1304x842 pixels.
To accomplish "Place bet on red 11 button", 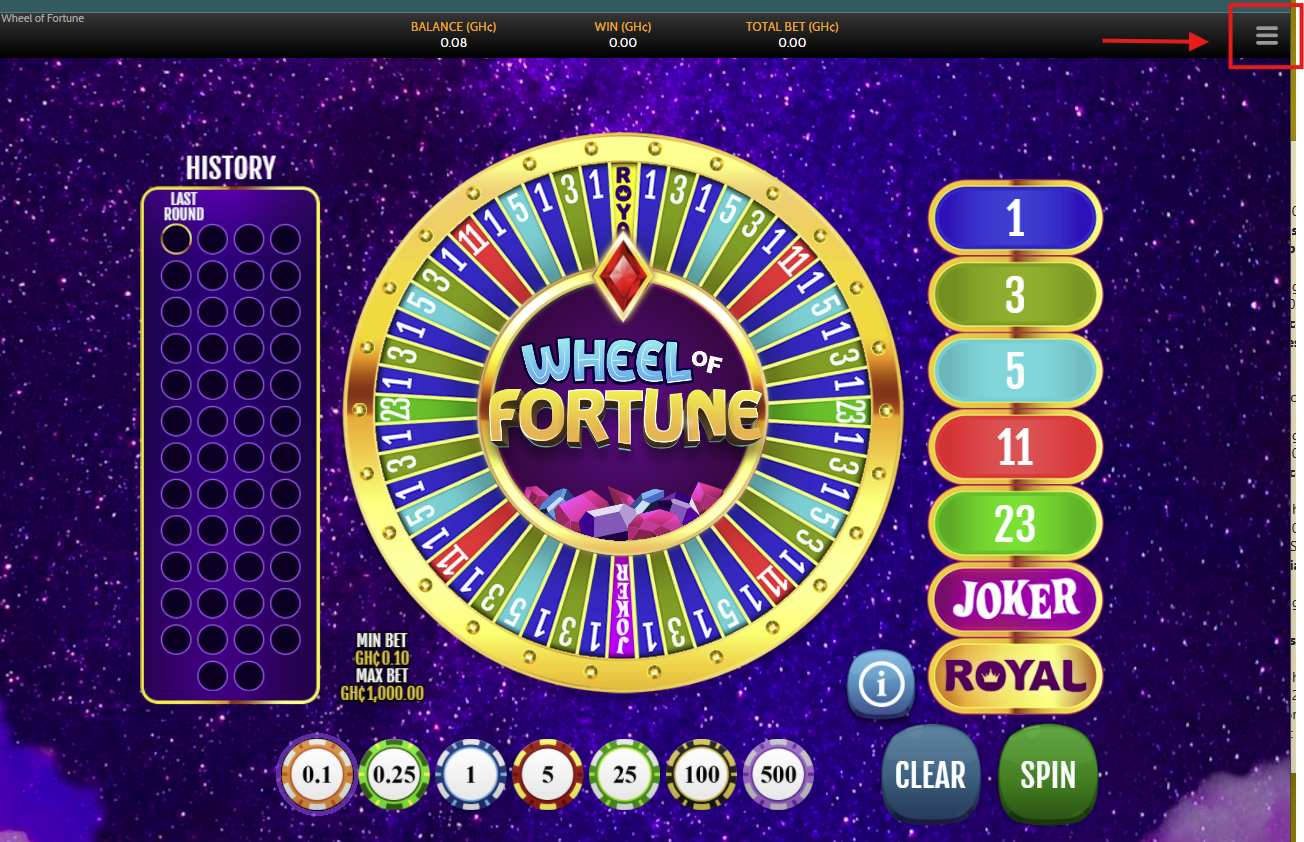I will 1015,447.
